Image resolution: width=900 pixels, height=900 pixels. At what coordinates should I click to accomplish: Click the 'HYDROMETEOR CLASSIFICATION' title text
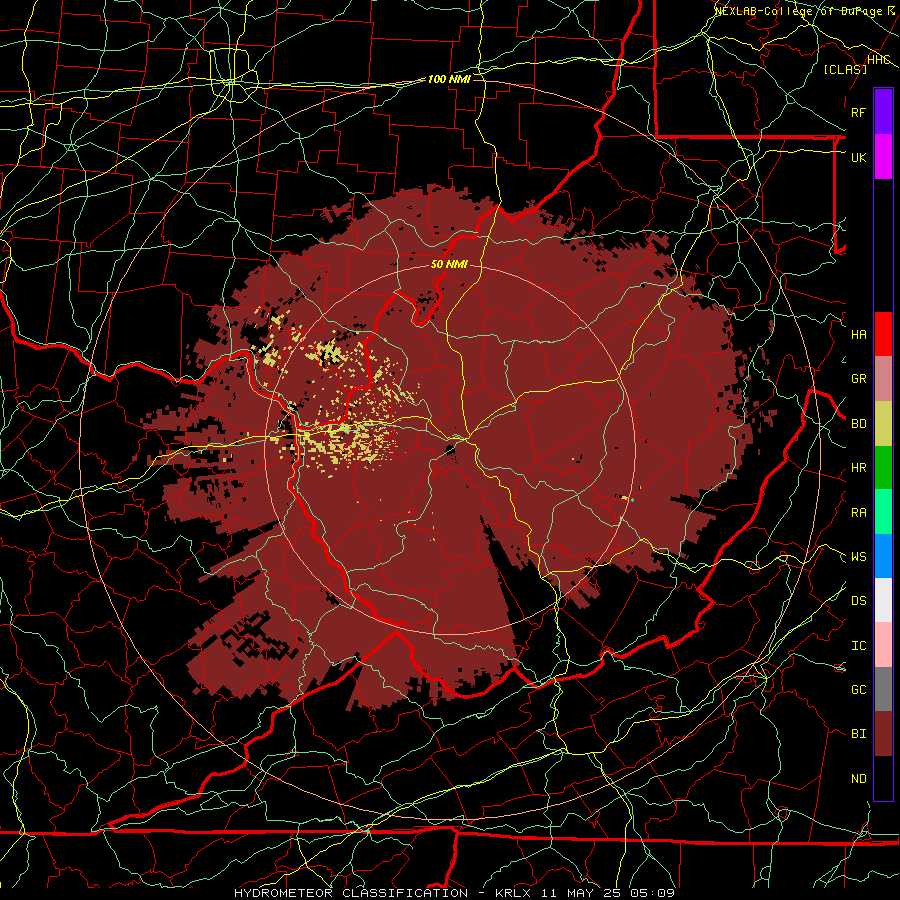351,893
